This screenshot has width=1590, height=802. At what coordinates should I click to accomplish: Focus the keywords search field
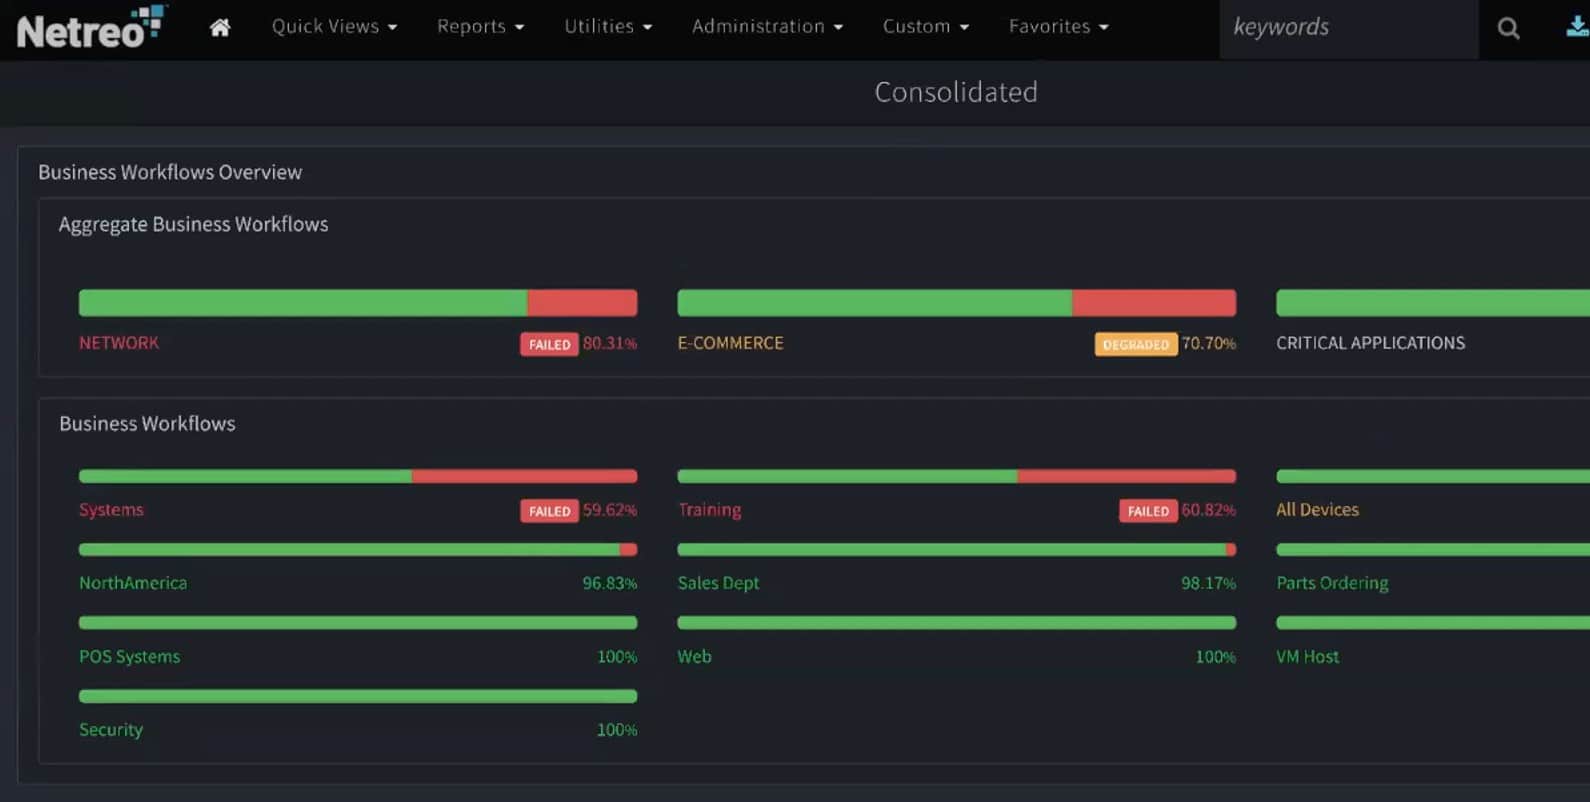pos(1348,29)
